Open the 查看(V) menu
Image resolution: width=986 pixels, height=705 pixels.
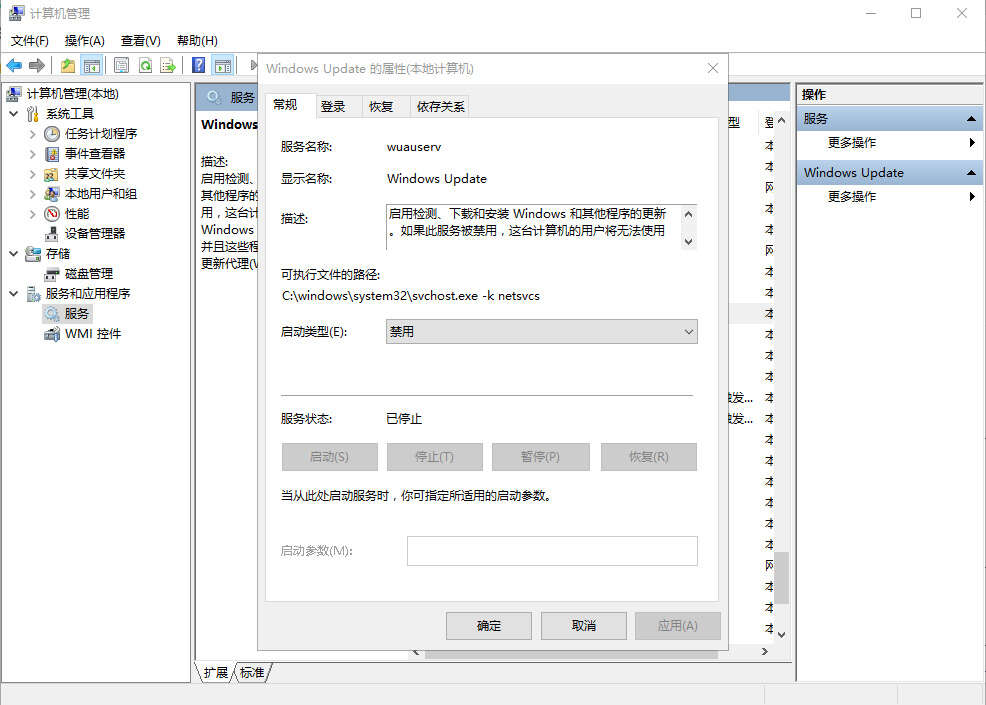pos(141,41)
